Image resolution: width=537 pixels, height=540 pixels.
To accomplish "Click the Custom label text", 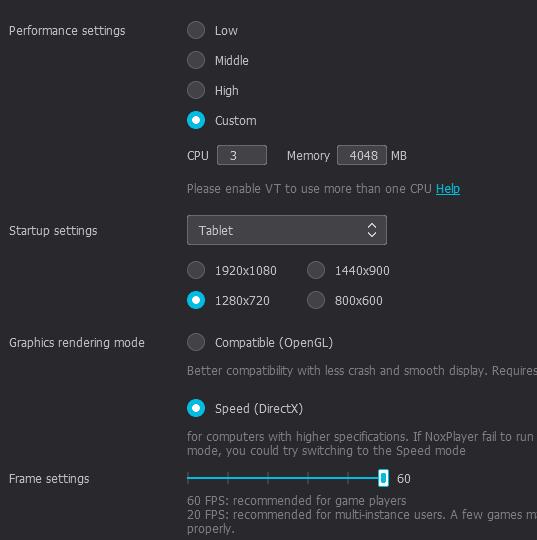I will [x=236, y=121].
